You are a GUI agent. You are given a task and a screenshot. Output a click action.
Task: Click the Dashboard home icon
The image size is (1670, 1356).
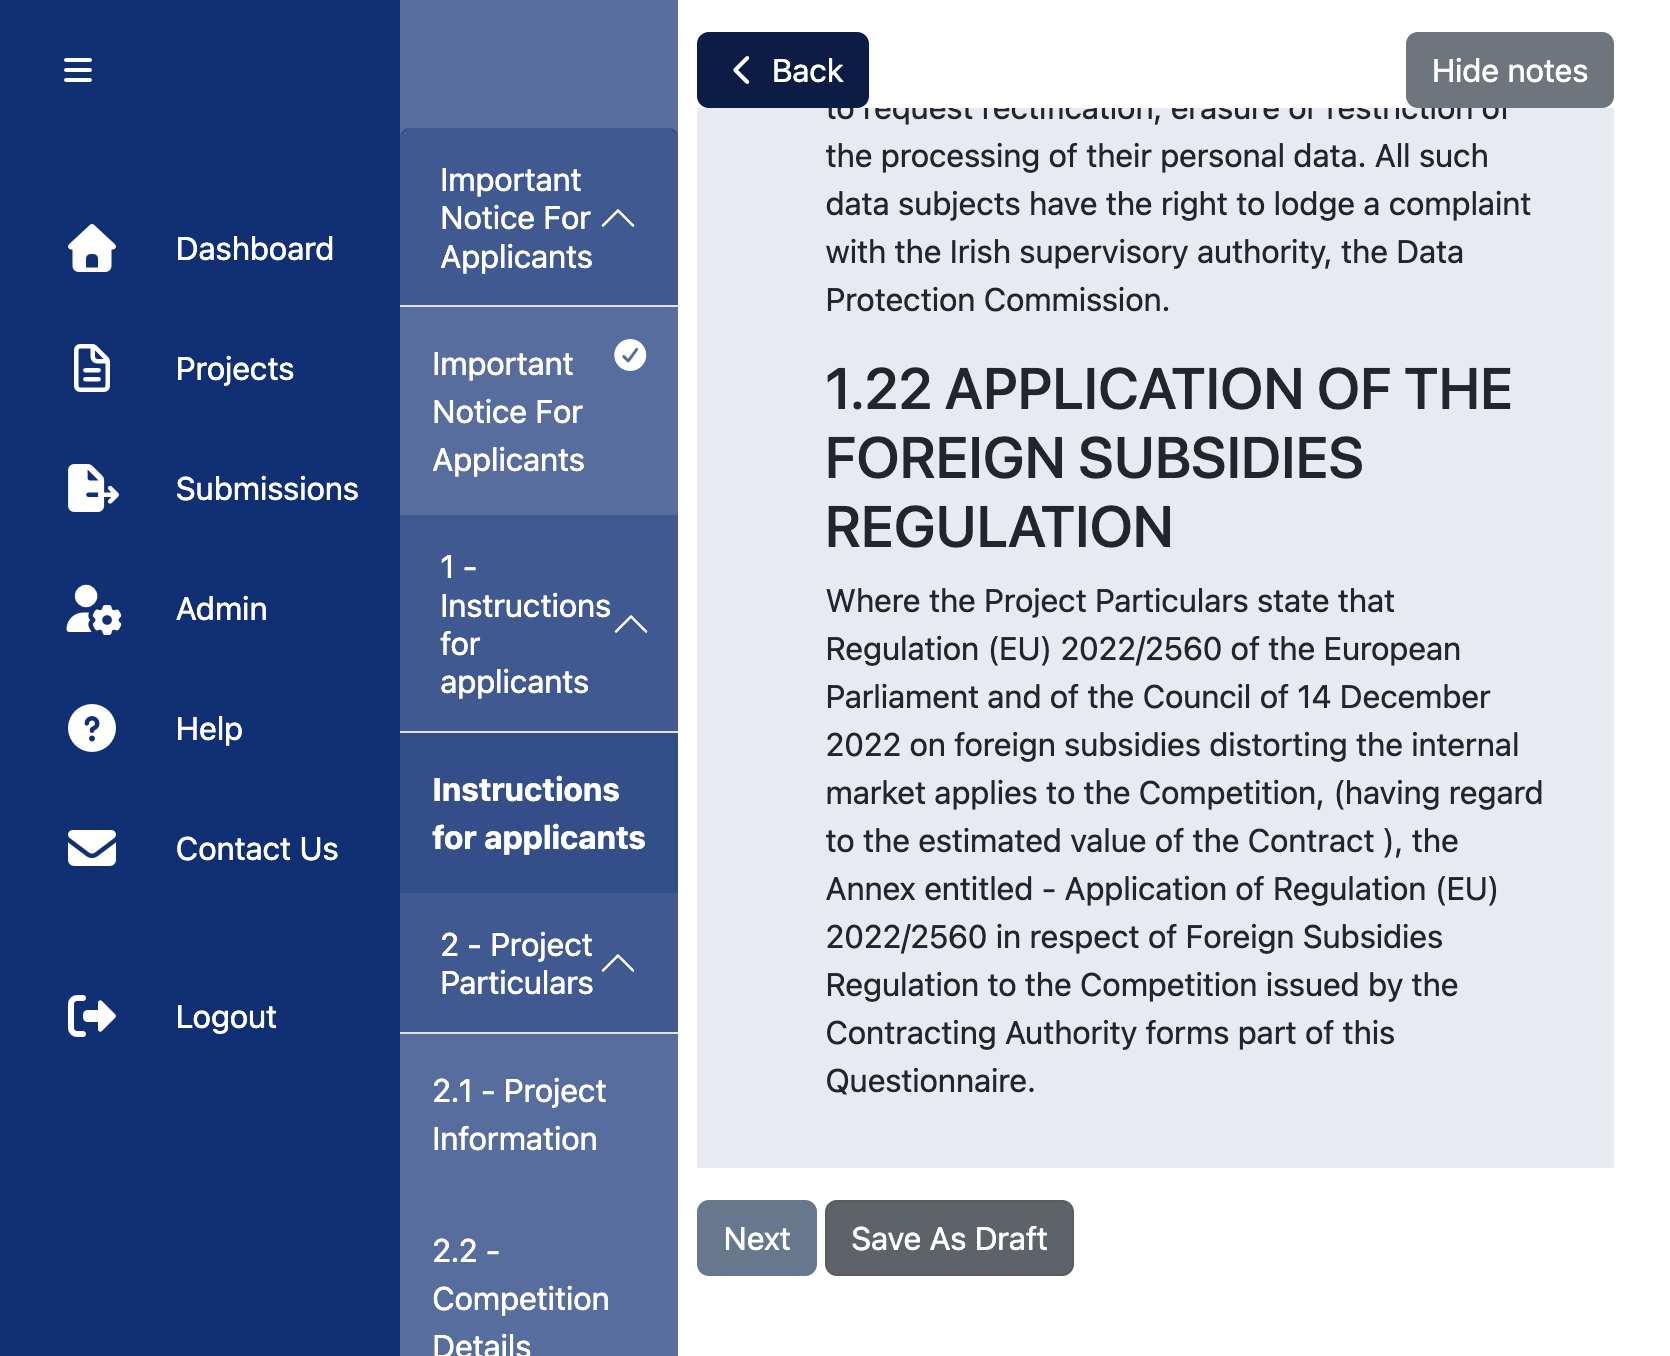click(92, 248)
